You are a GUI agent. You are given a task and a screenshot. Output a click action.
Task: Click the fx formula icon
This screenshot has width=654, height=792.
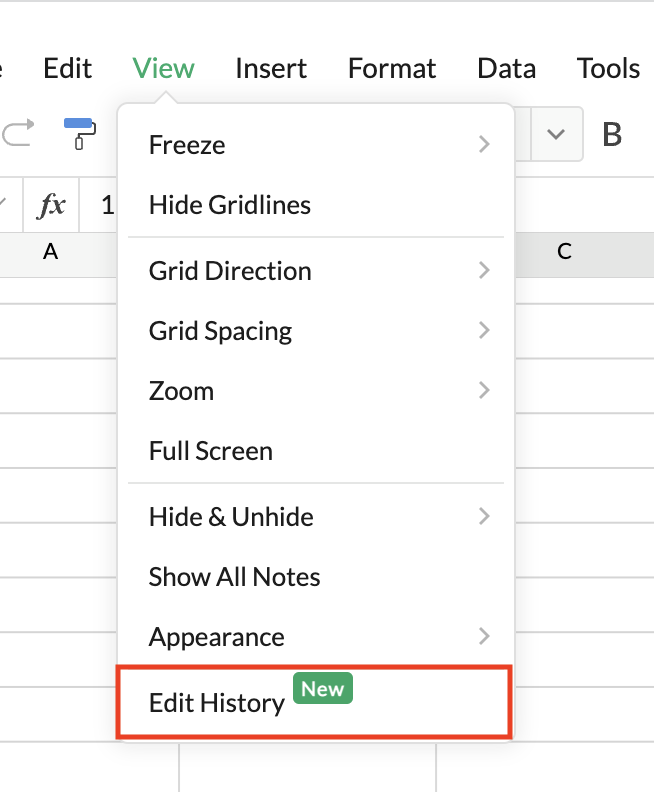[x=51, y=206]
